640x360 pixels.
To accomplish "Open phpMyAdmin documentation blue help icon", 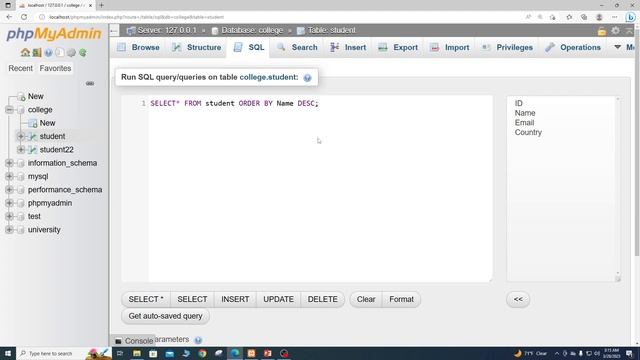I will (49, 53).
